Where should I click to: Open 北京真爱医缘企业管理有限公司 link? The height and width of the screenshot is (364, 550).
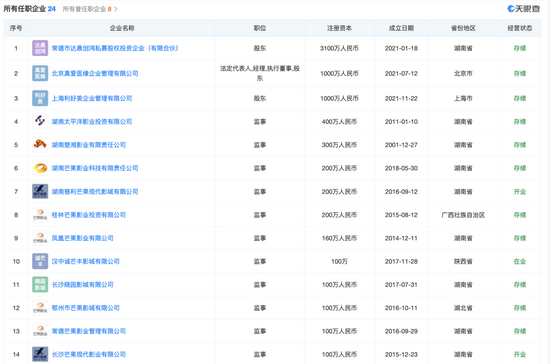pos(95,73)
